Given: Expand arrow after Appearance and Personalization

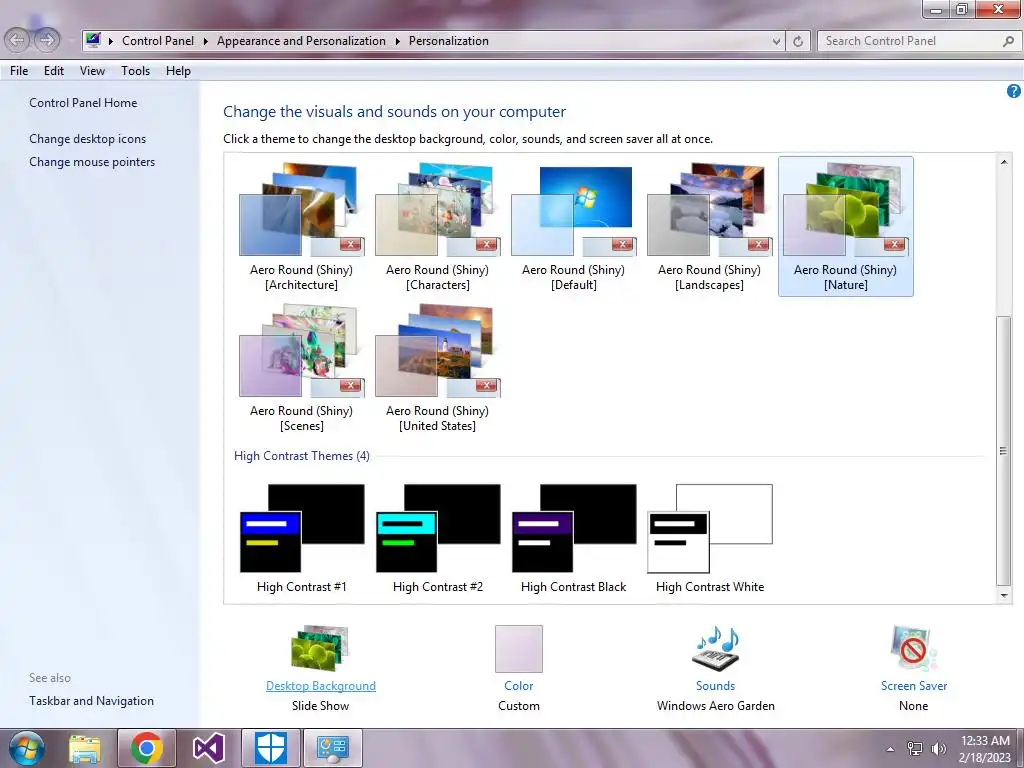Looking at the screenshot, I should point(397,40).
